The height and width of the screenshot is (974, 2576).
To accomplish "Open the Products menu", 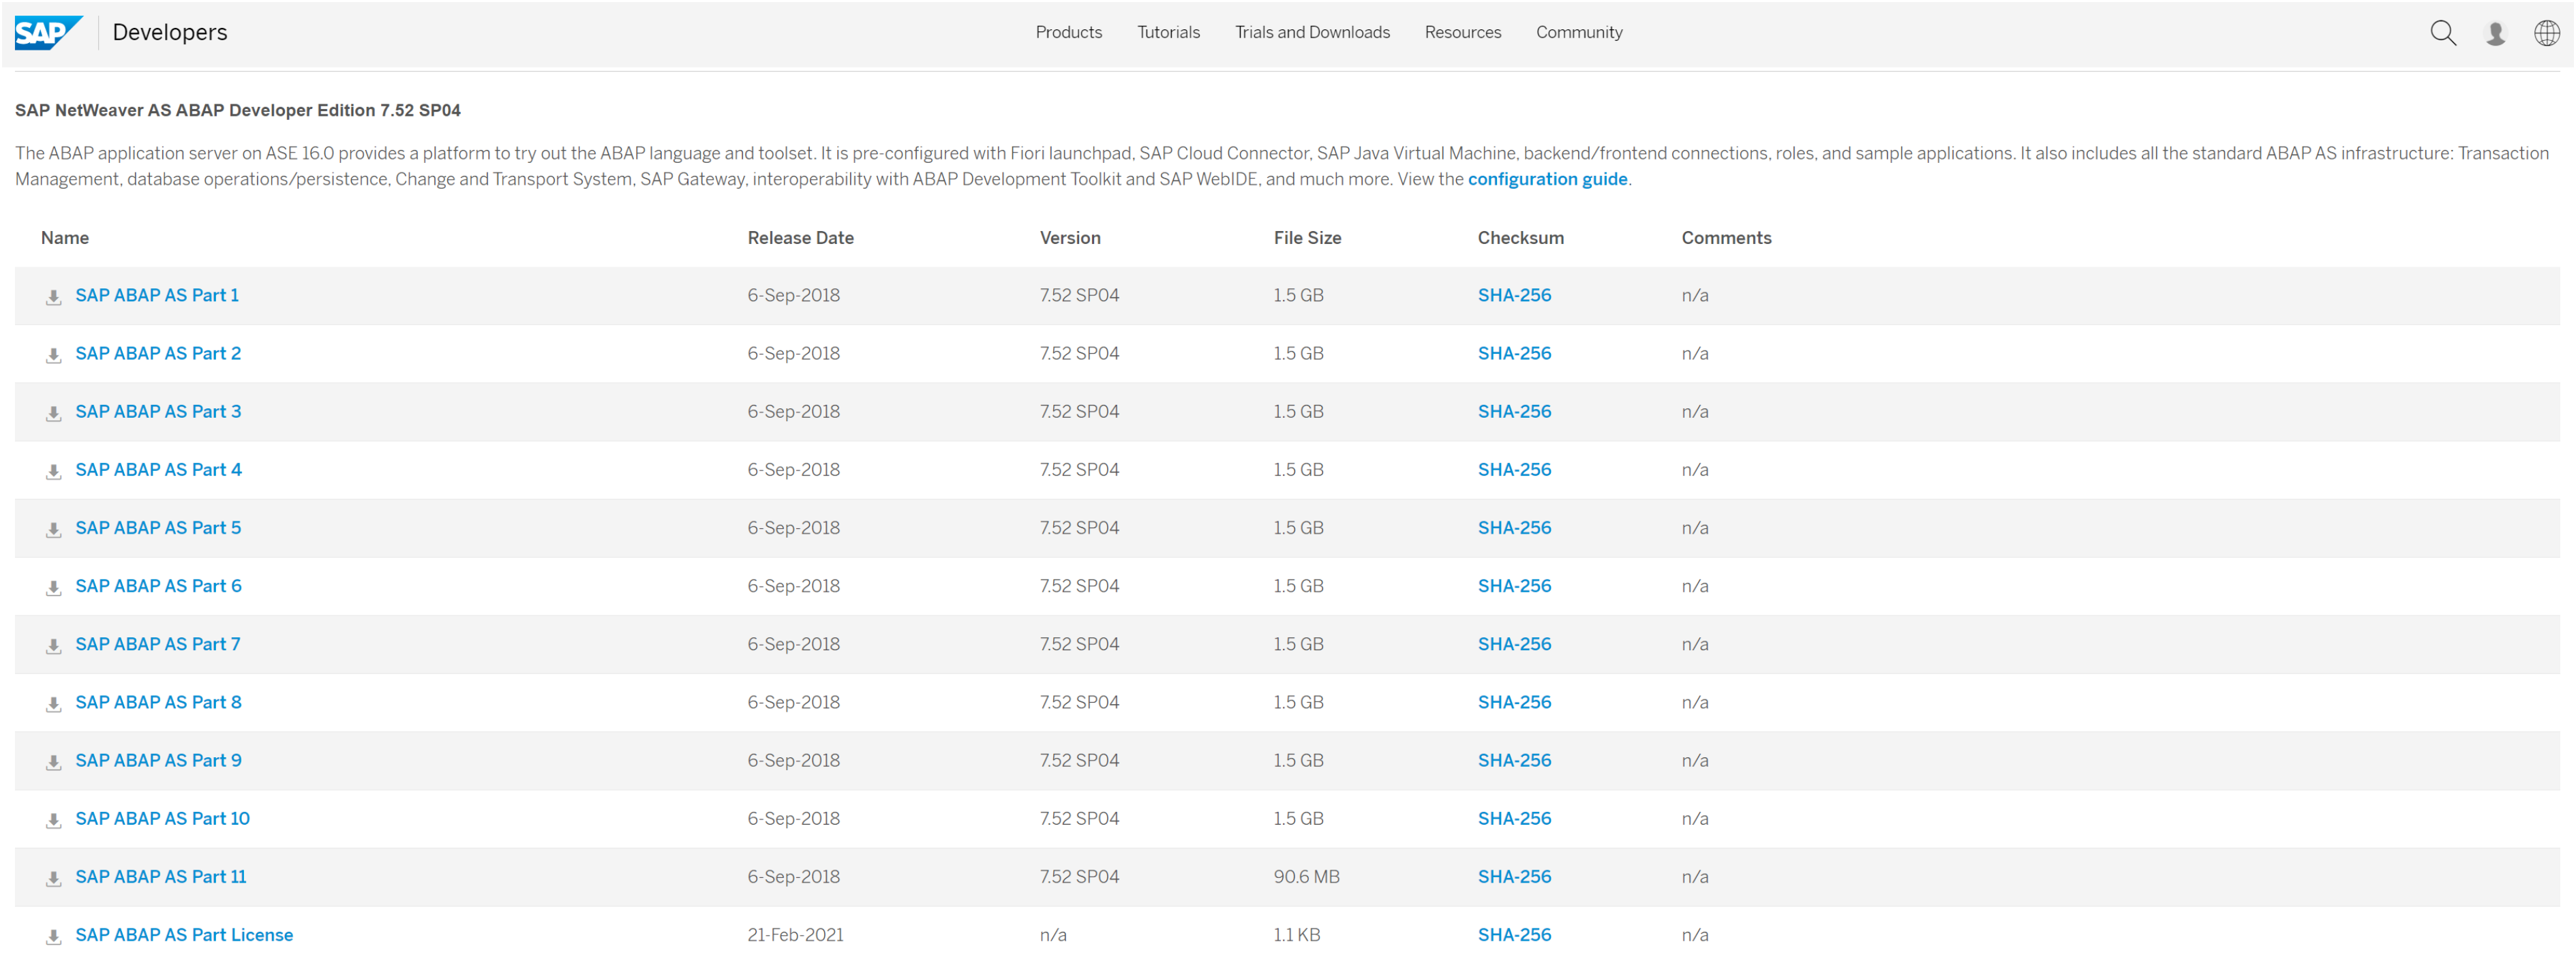I will pyautogui.click(x=1068, y=32).
